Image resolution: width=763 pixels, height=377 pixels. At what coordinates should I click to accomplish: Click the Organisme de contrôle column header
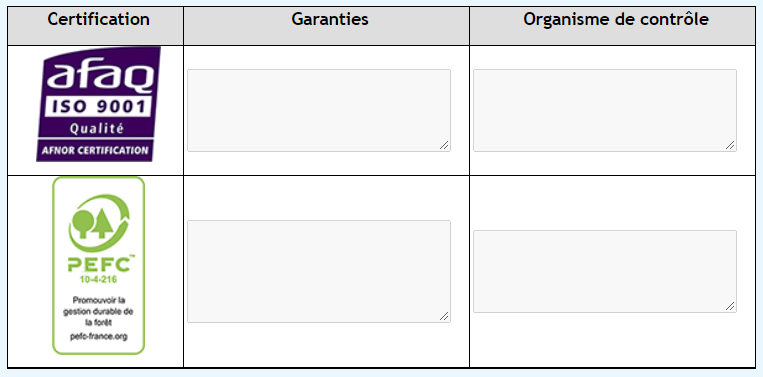616,19
